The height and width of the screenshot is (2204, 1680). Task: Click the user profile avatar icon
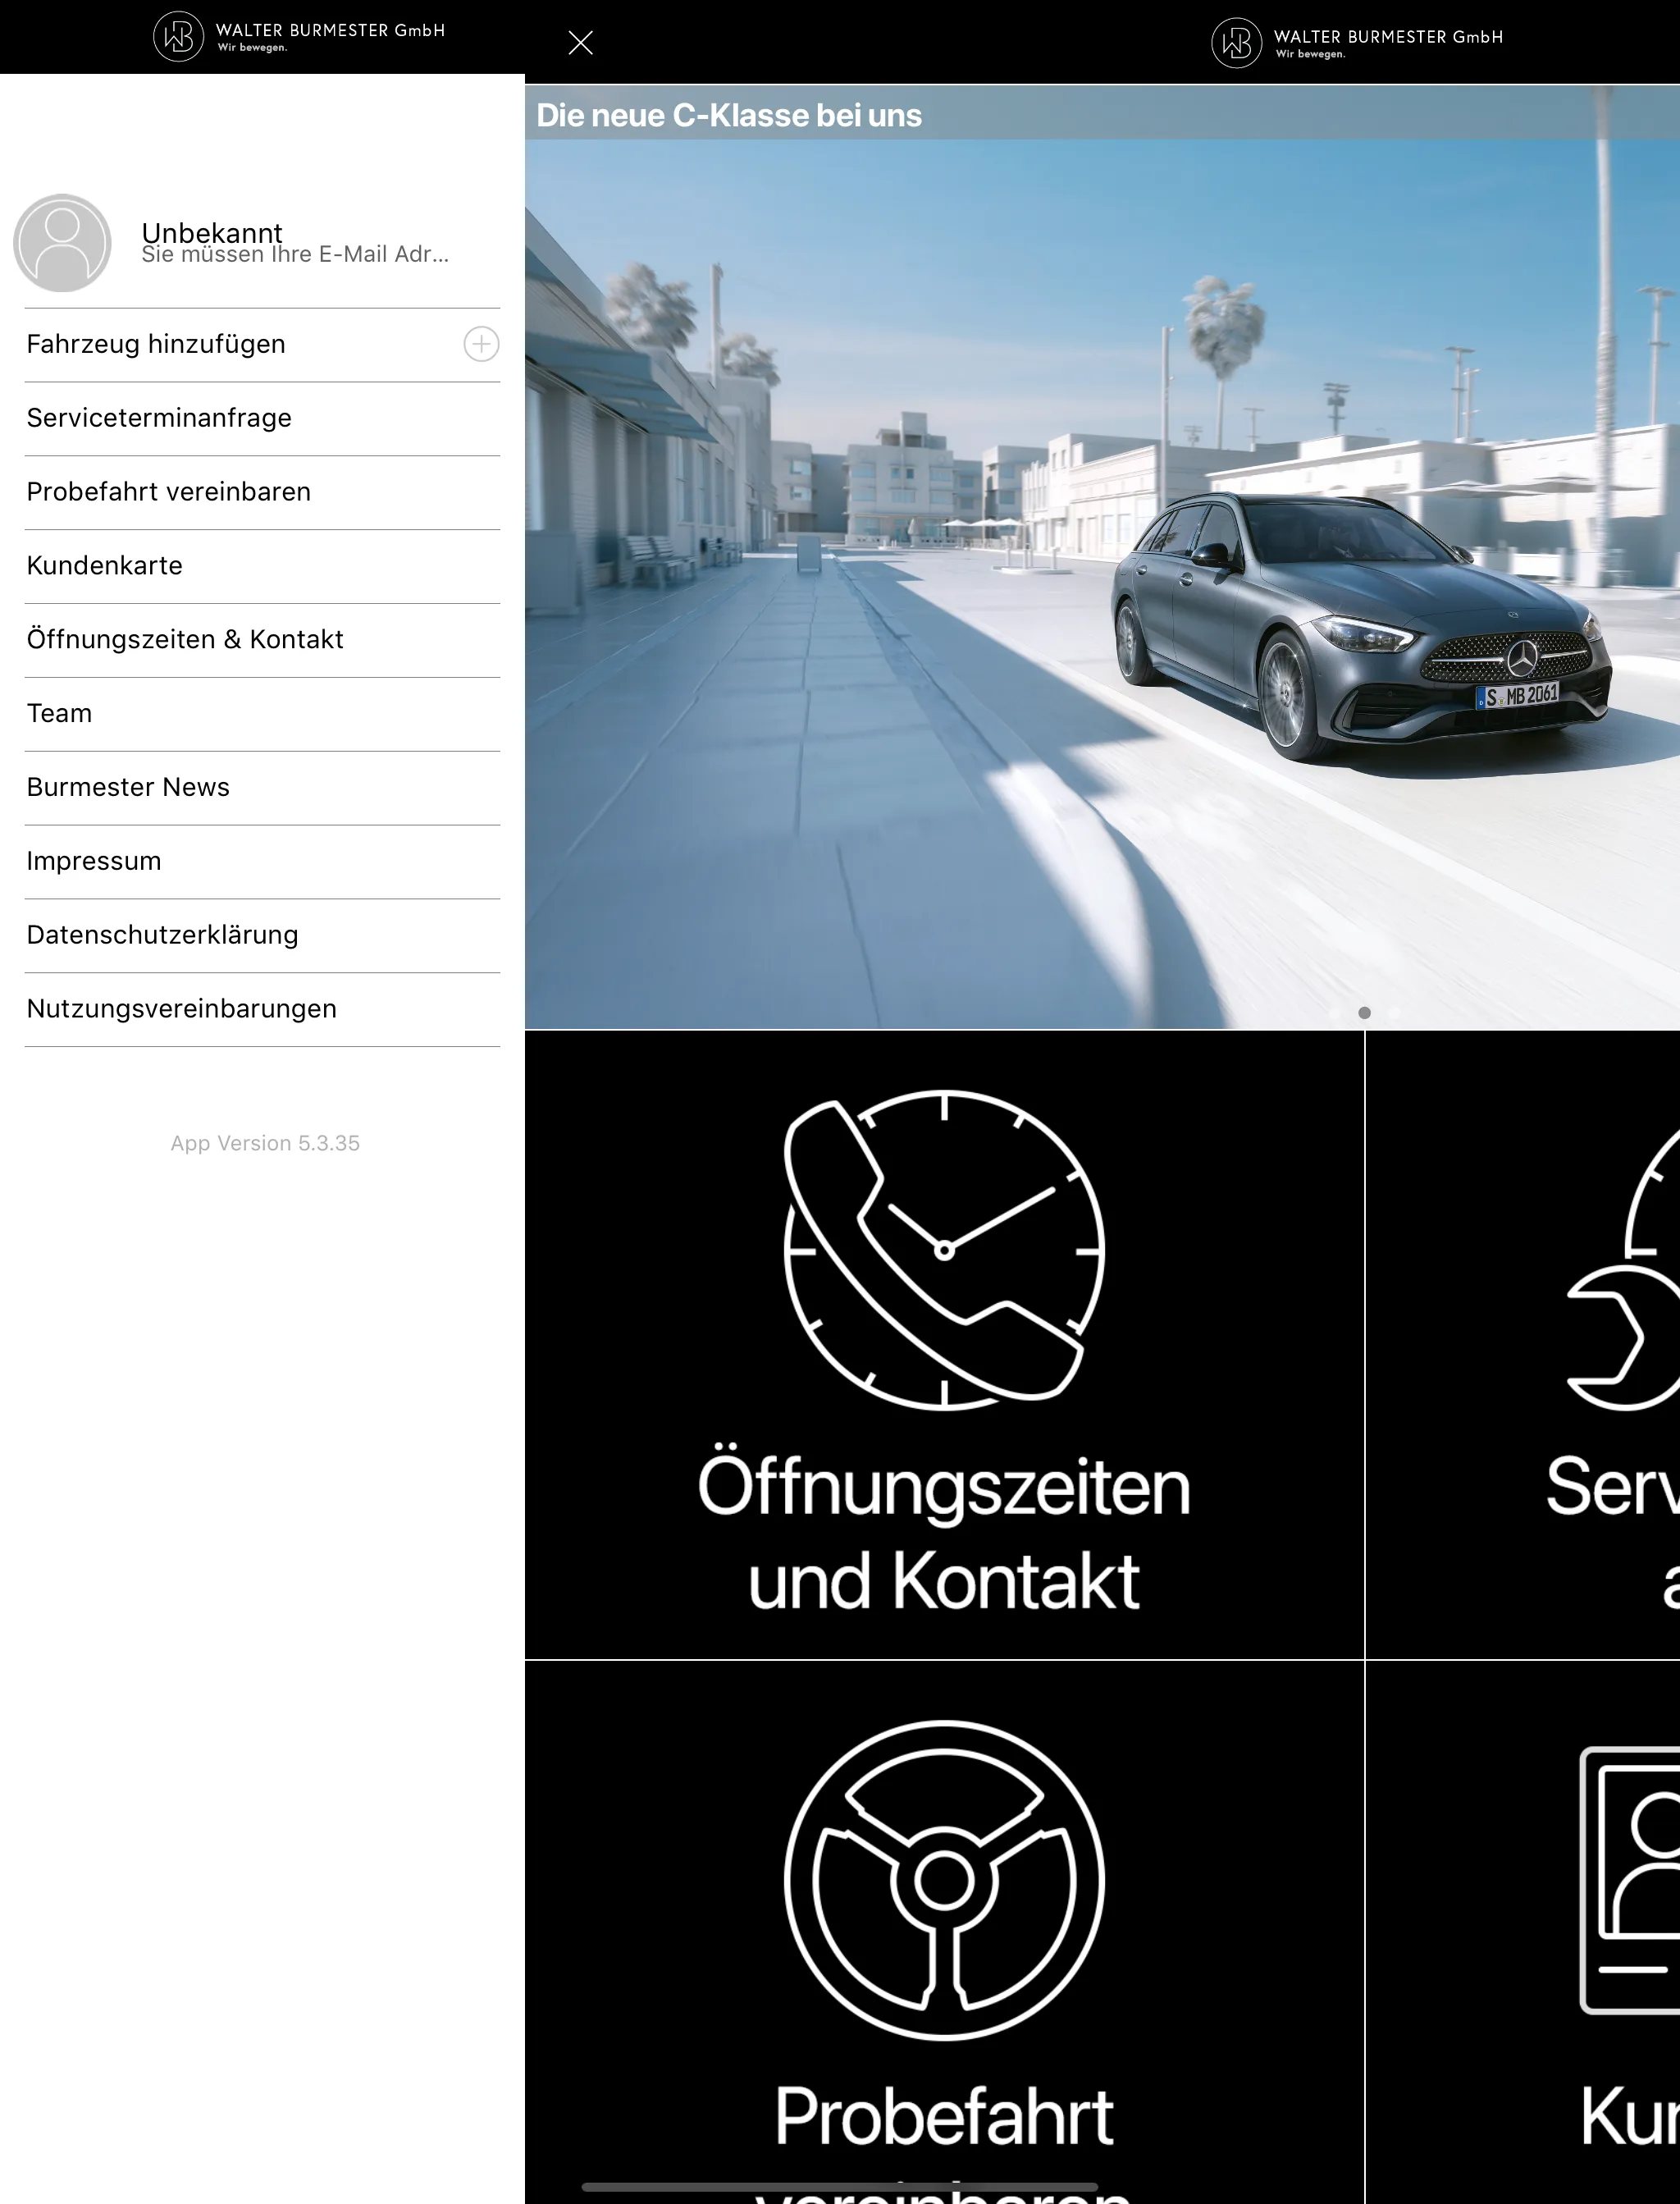62,242
